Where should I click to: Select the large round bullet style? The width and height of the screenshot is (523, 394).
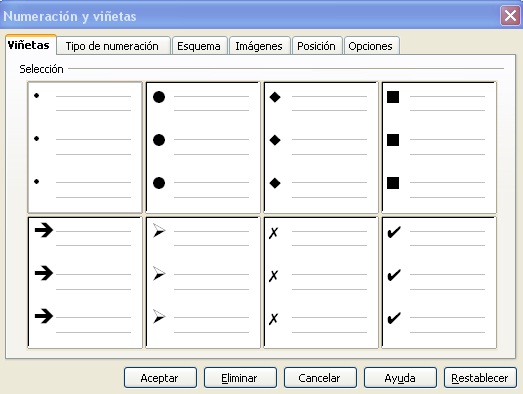203,147
